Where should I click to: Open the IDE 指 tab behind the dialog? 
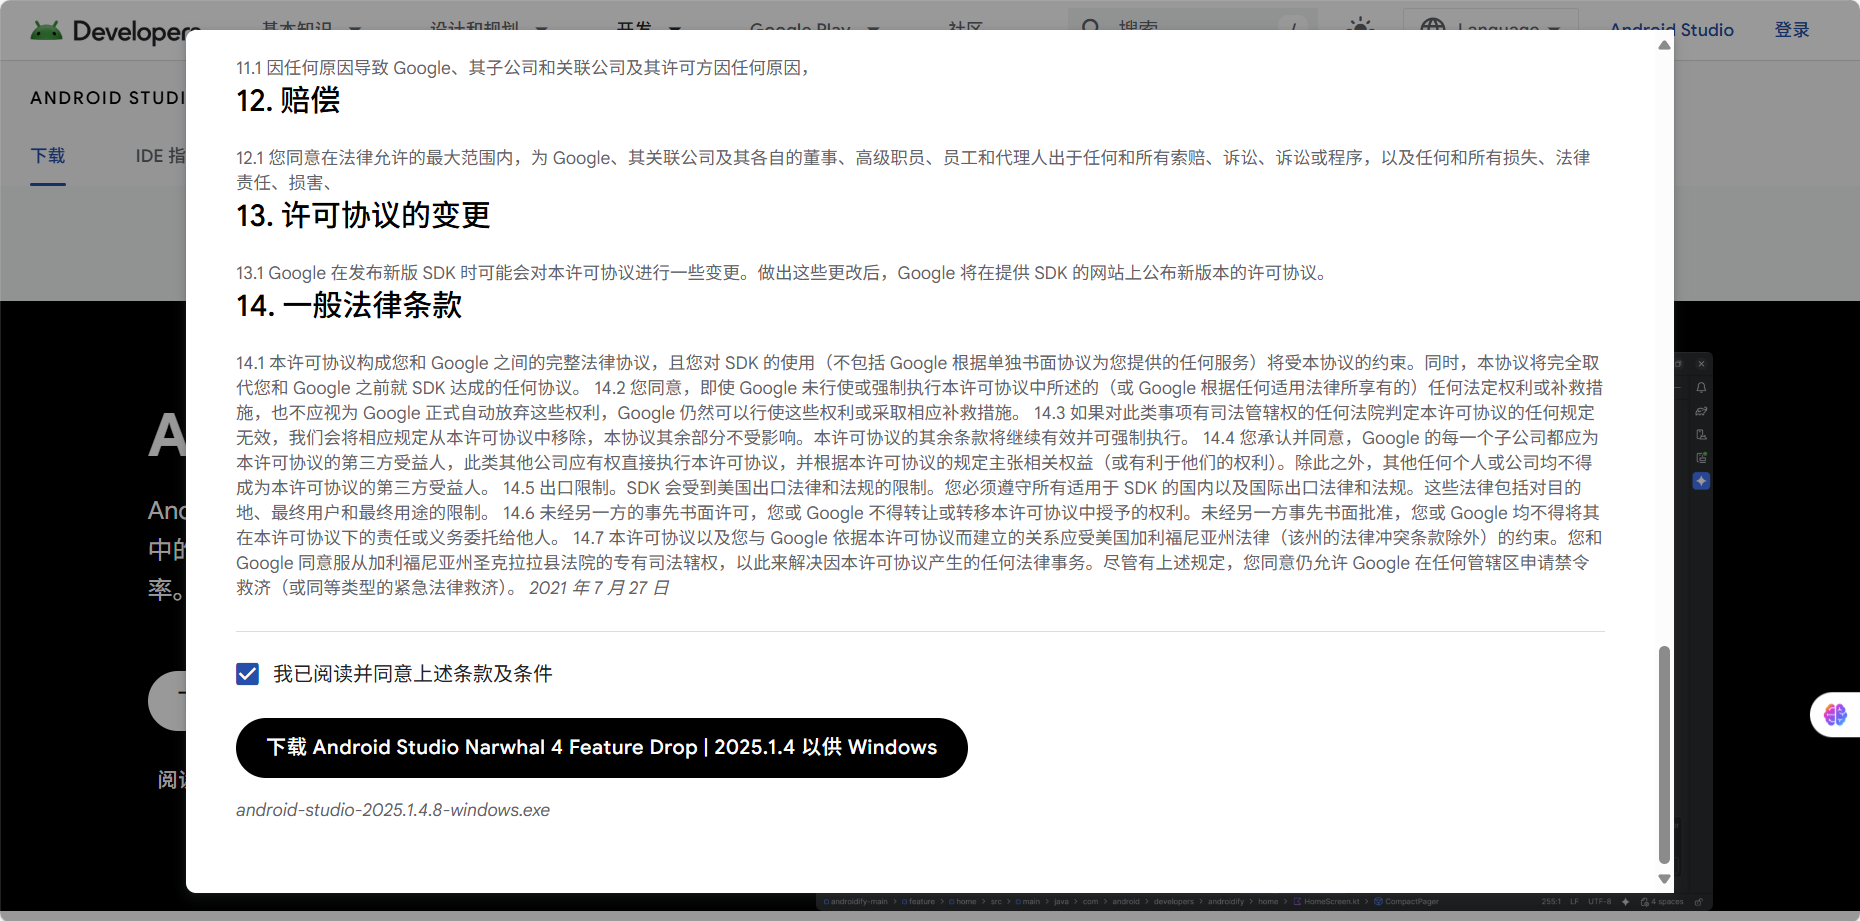[160, 156]
